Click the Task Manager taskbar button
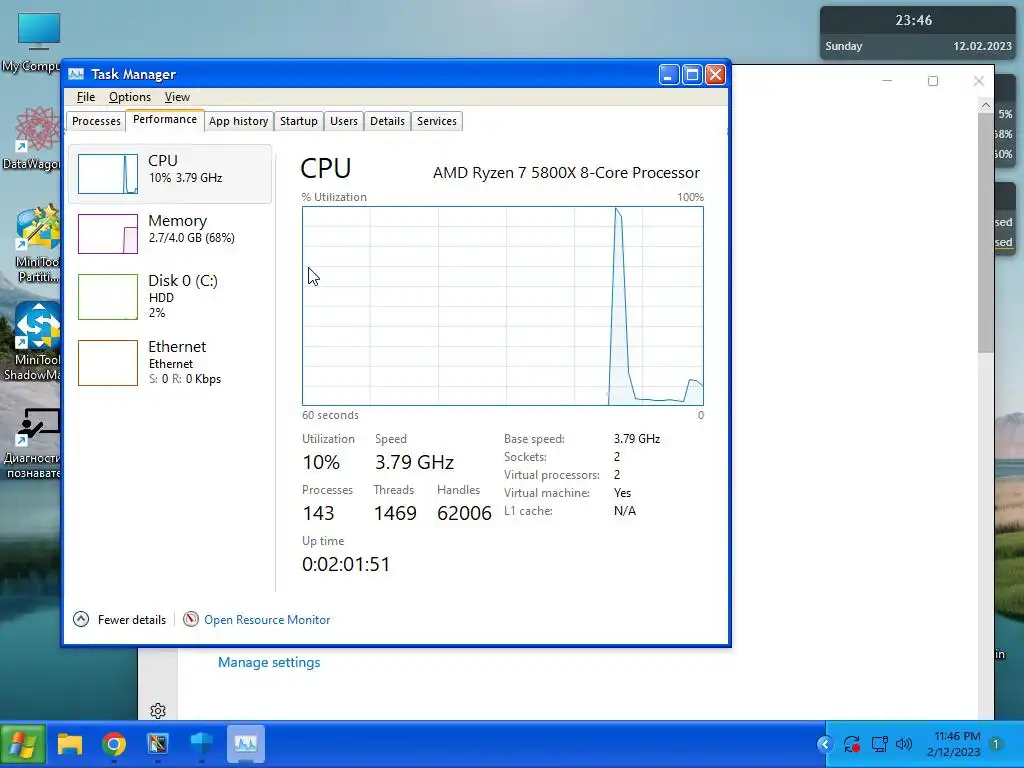Screen dimensions: 1024x768 tap(246, 744)
